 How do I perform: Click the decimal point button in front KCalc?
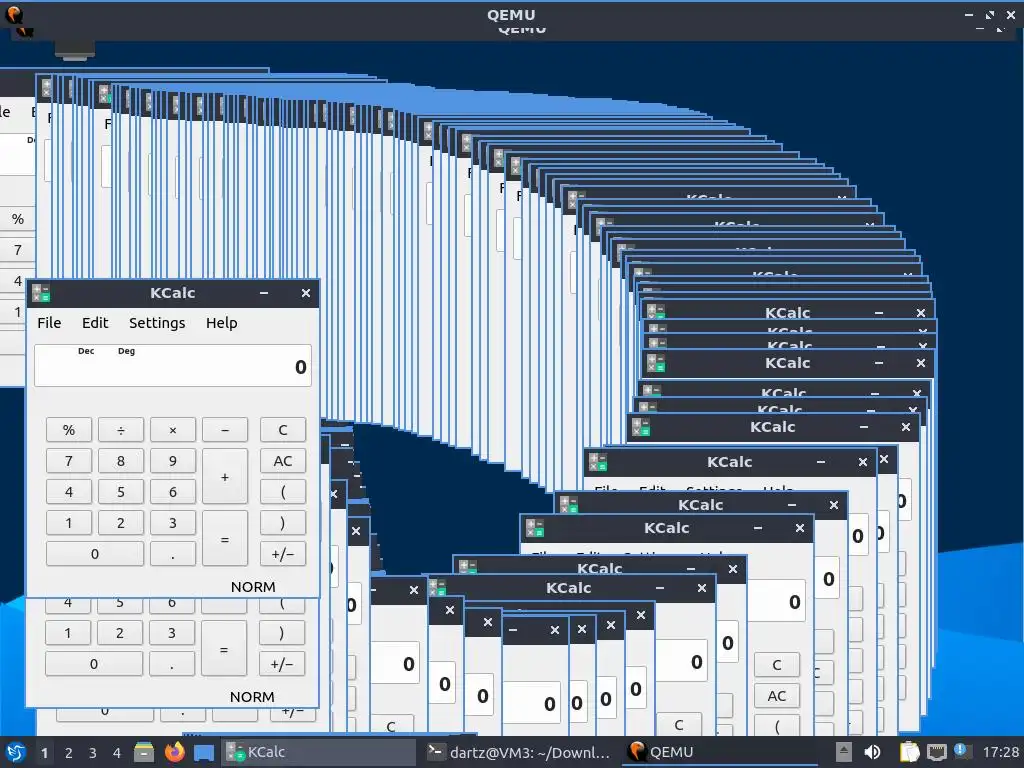[x=172, y=554]
